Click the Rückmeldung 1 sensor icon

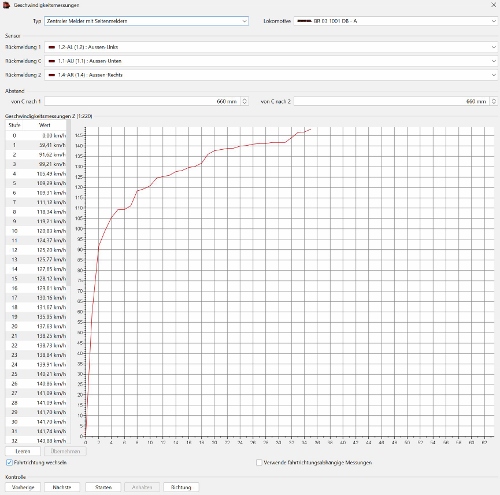52,47
